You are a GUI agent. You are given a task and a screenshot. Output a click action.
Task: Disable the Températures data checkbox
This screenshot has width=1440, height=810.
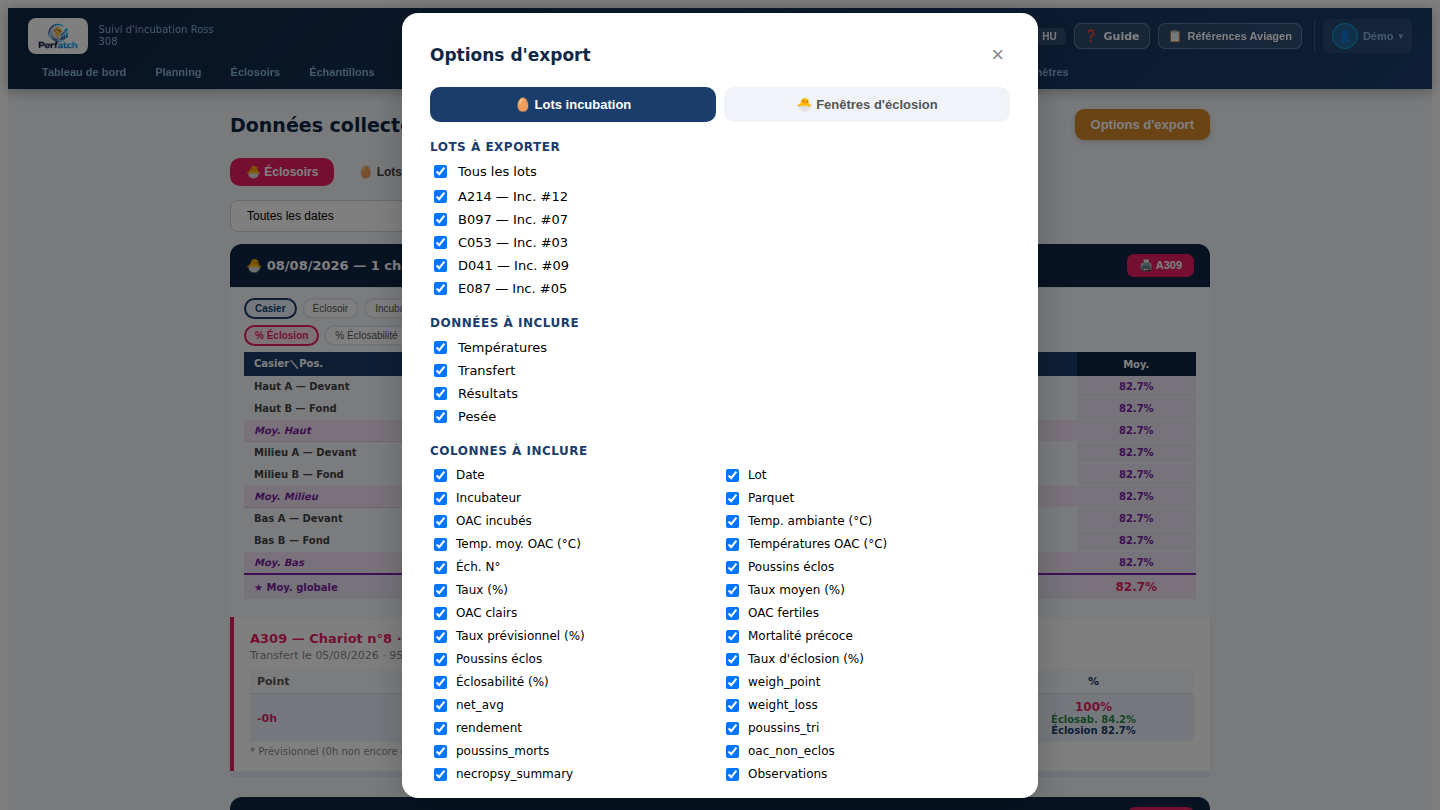click(x=440, y=348)
